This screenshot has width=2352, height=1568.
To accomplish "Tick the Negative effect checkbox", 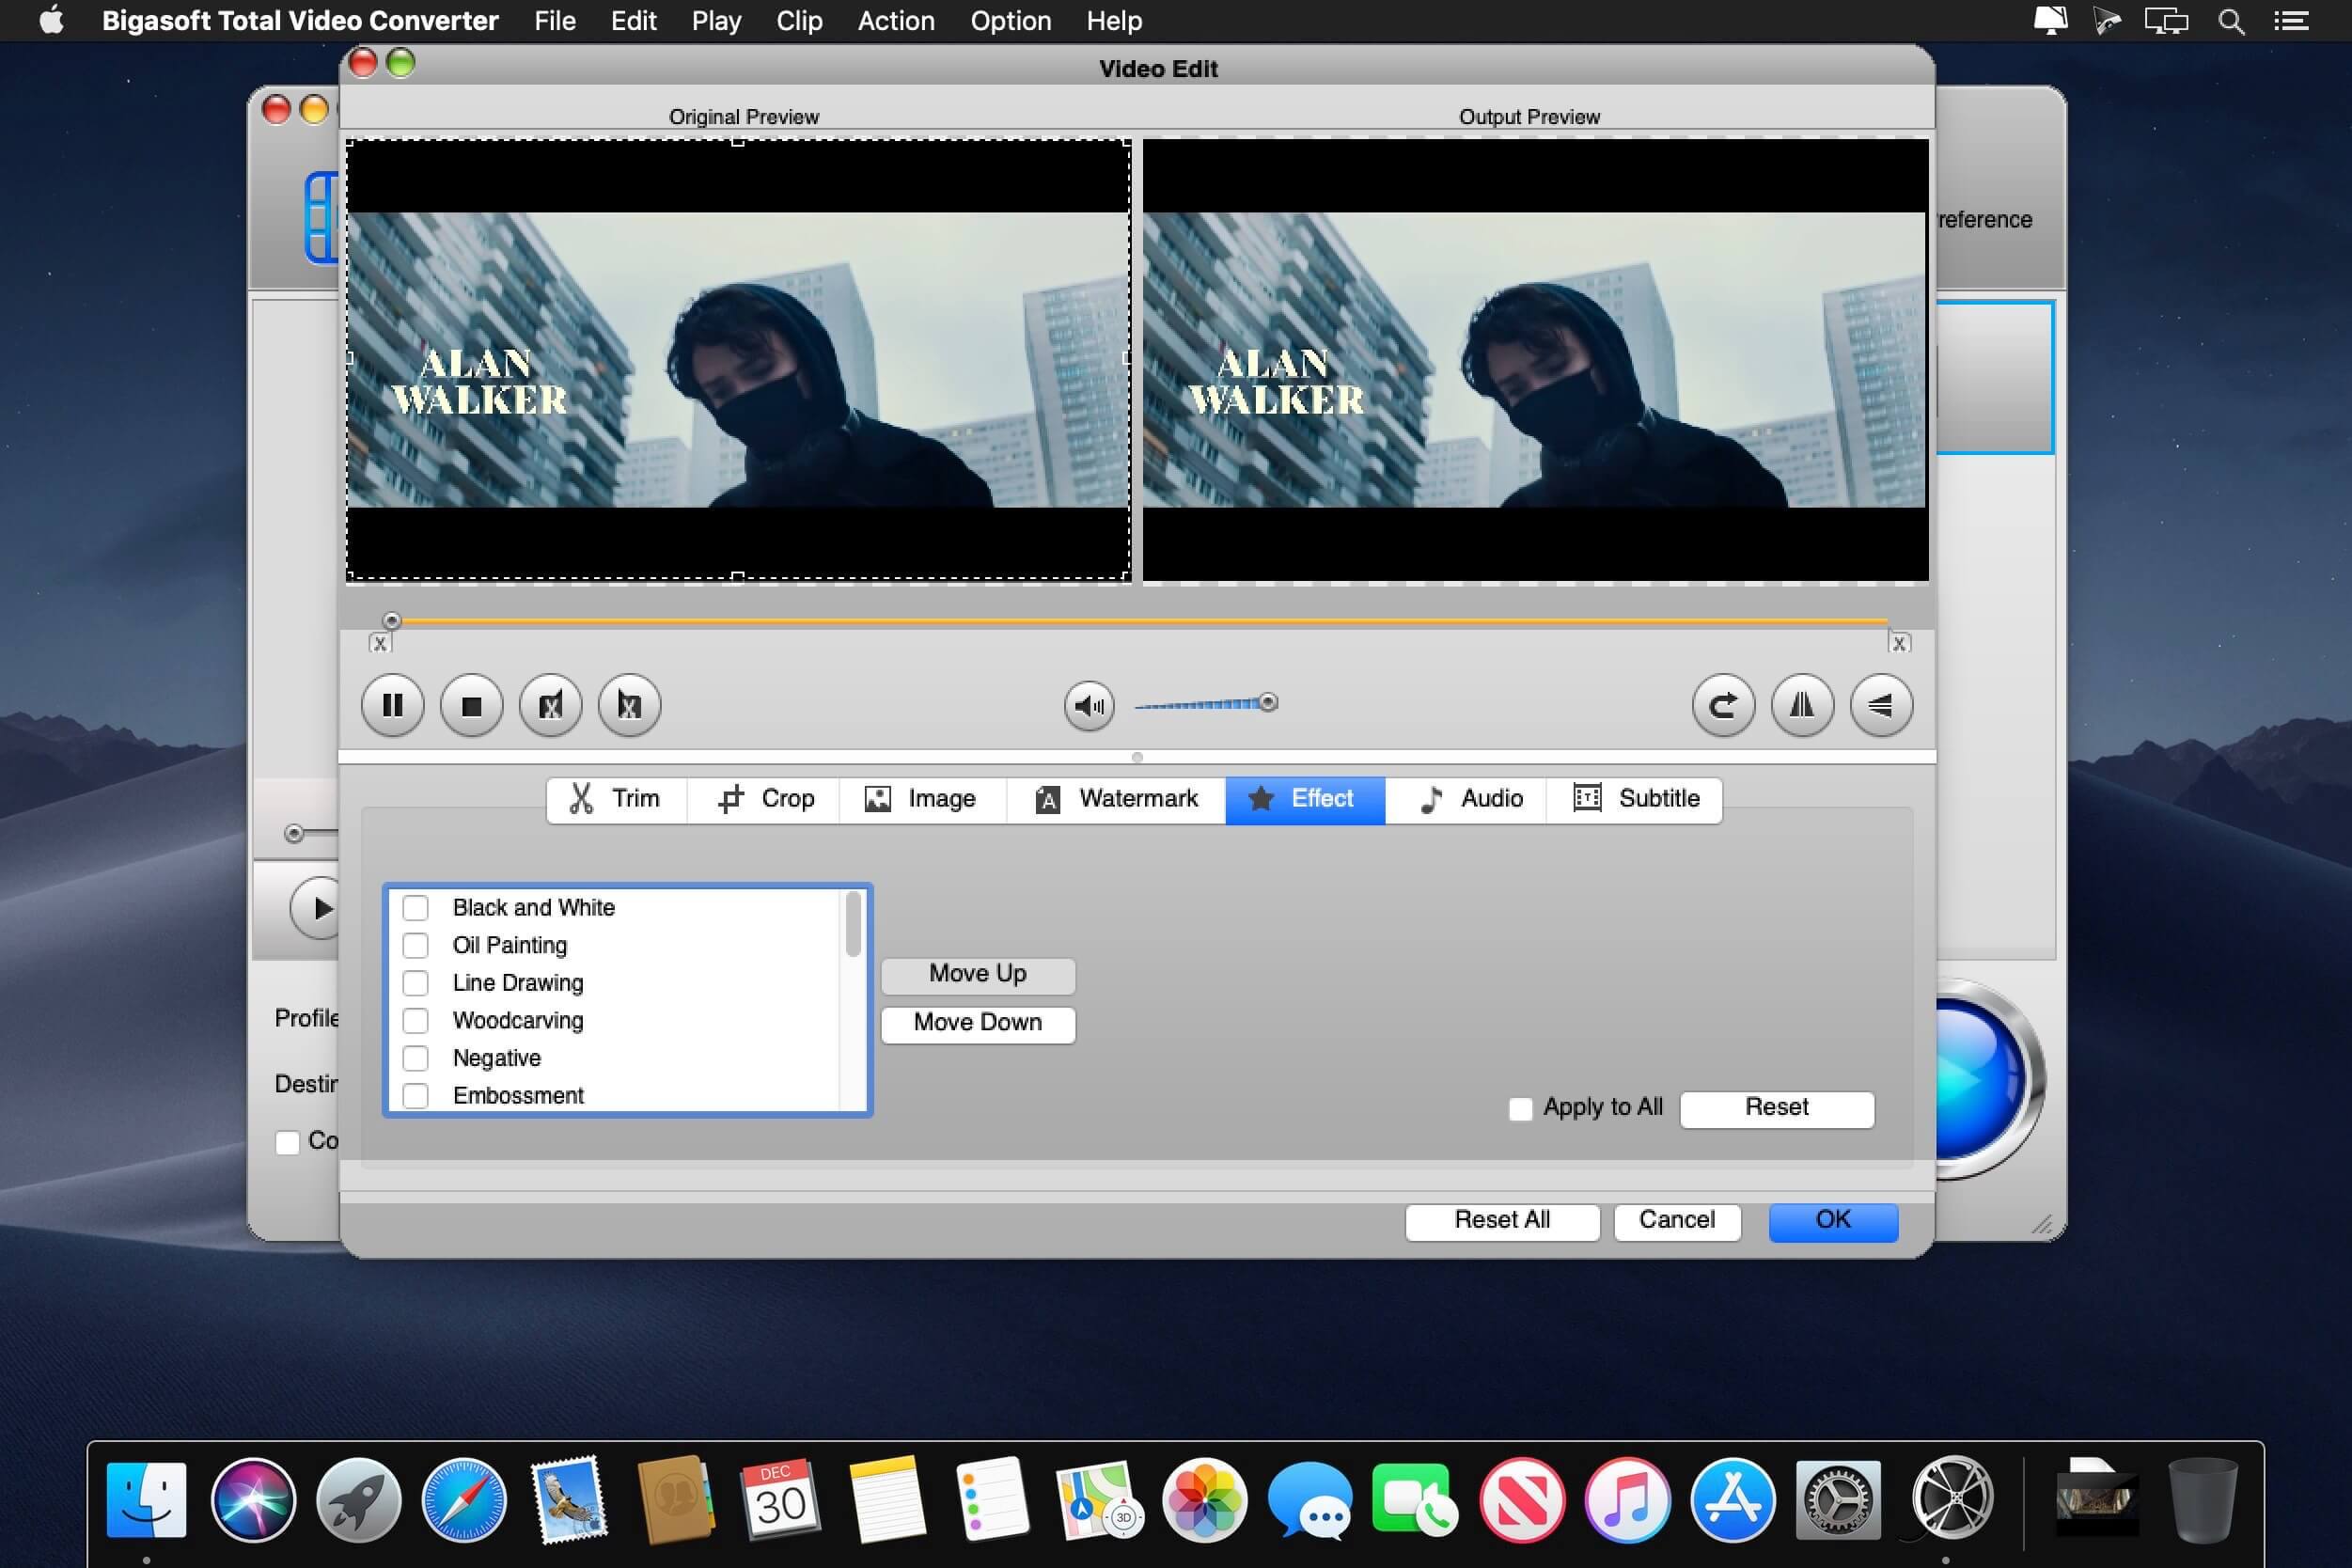I will [415, 1058].
